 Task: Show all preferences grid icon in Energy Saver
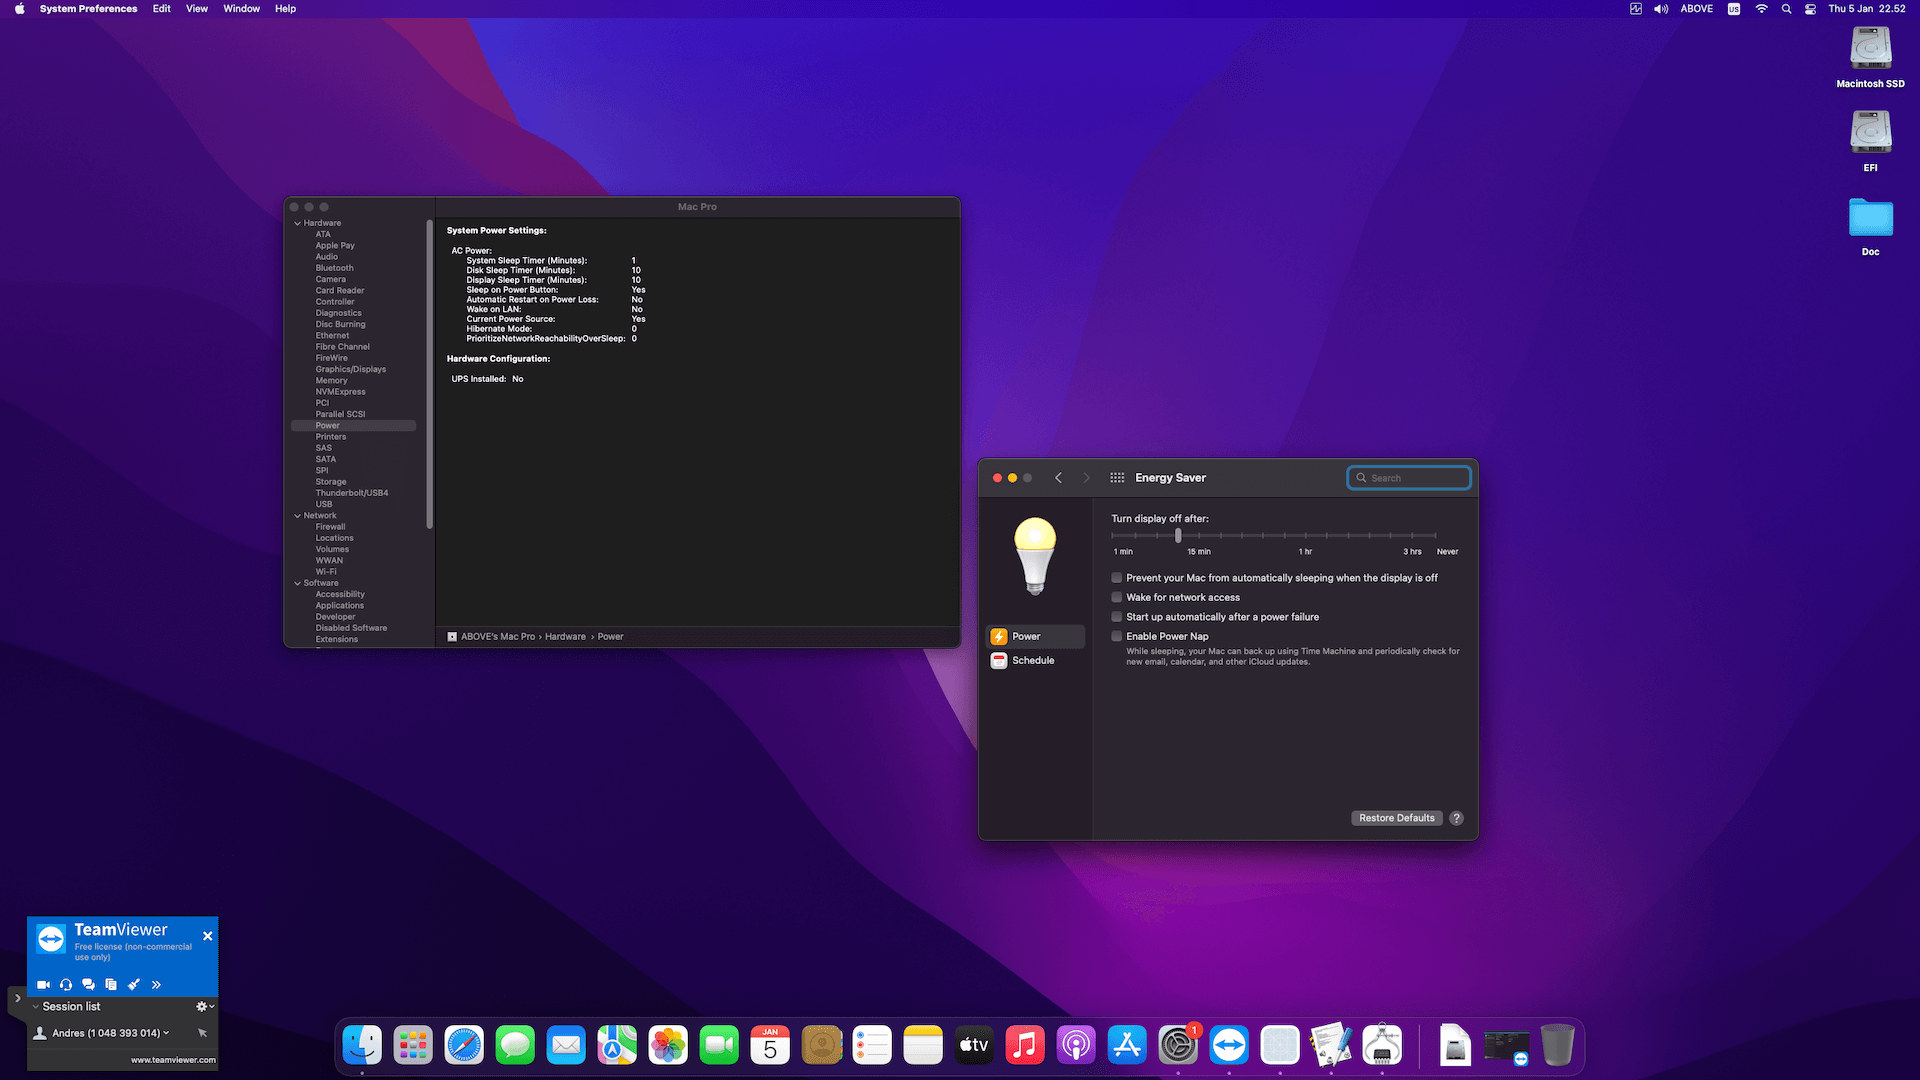pos(1117,478)
